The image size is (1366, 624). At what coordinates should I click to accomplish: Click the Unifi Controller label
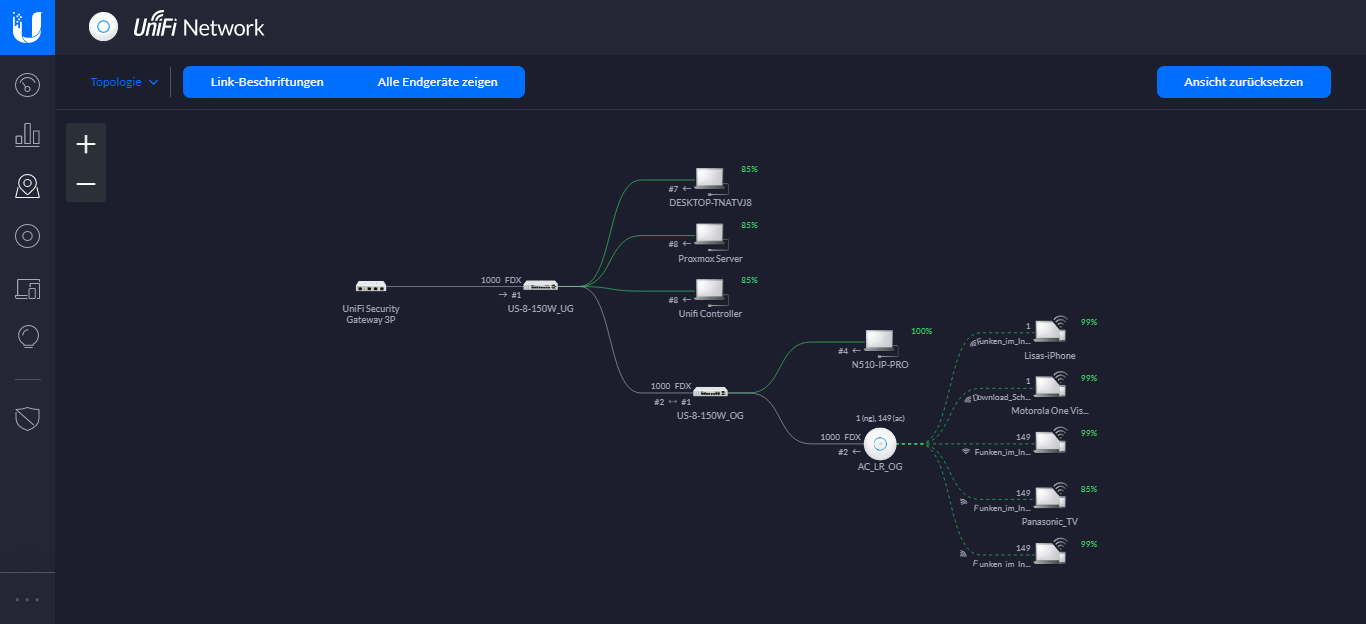point(710,314)
